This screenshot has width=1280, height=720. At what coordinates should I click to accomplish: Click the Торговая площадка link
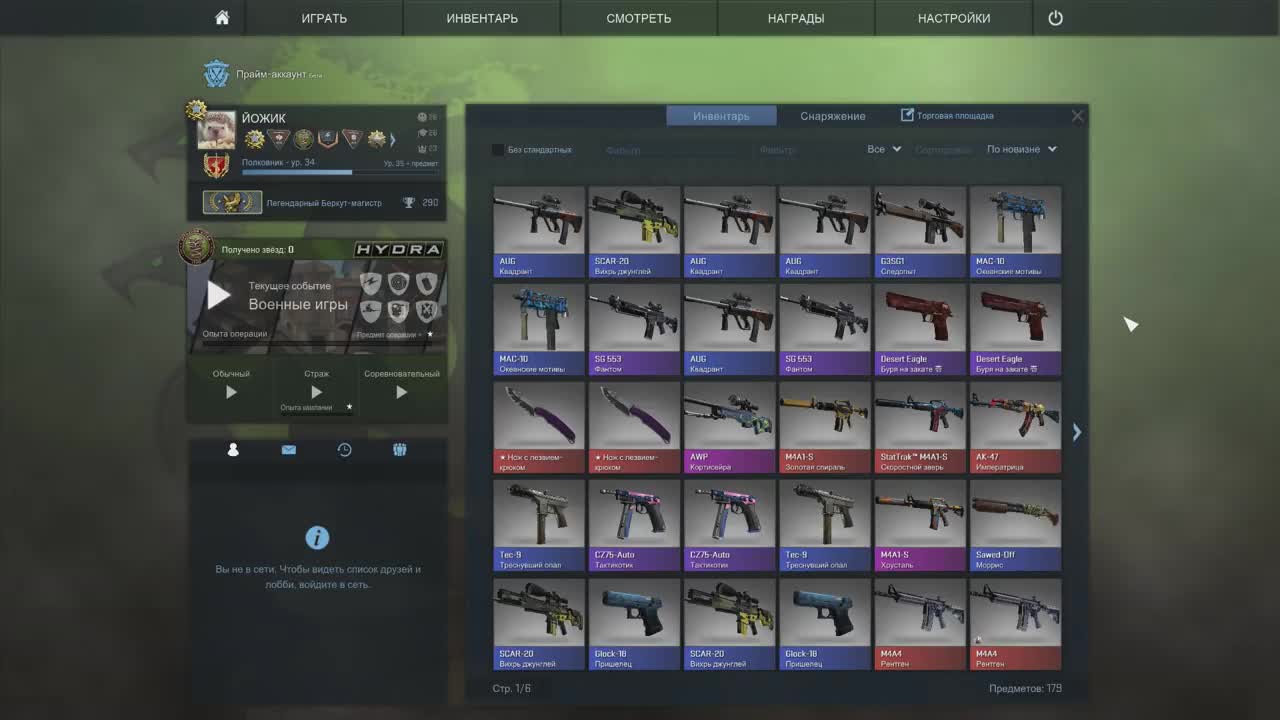point(955,116)
